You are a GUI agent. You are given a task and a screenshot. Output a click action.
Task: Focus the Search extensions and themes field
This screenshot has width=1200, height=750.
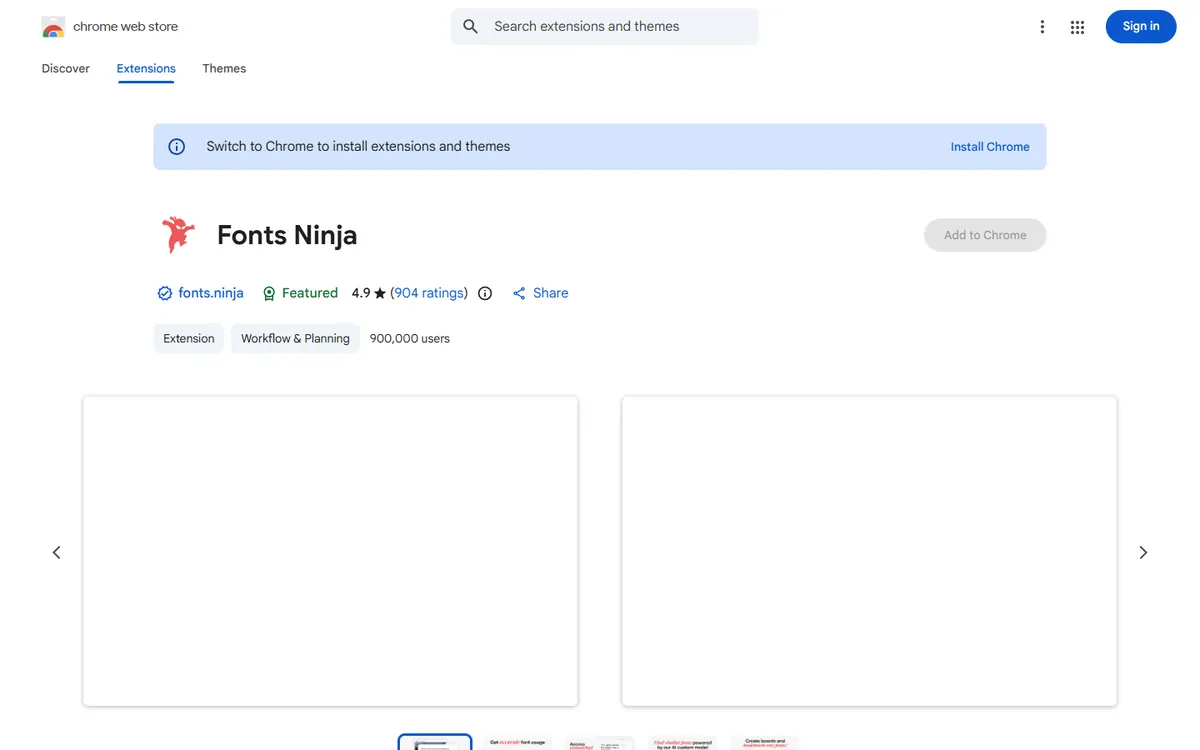pos(605,27)
